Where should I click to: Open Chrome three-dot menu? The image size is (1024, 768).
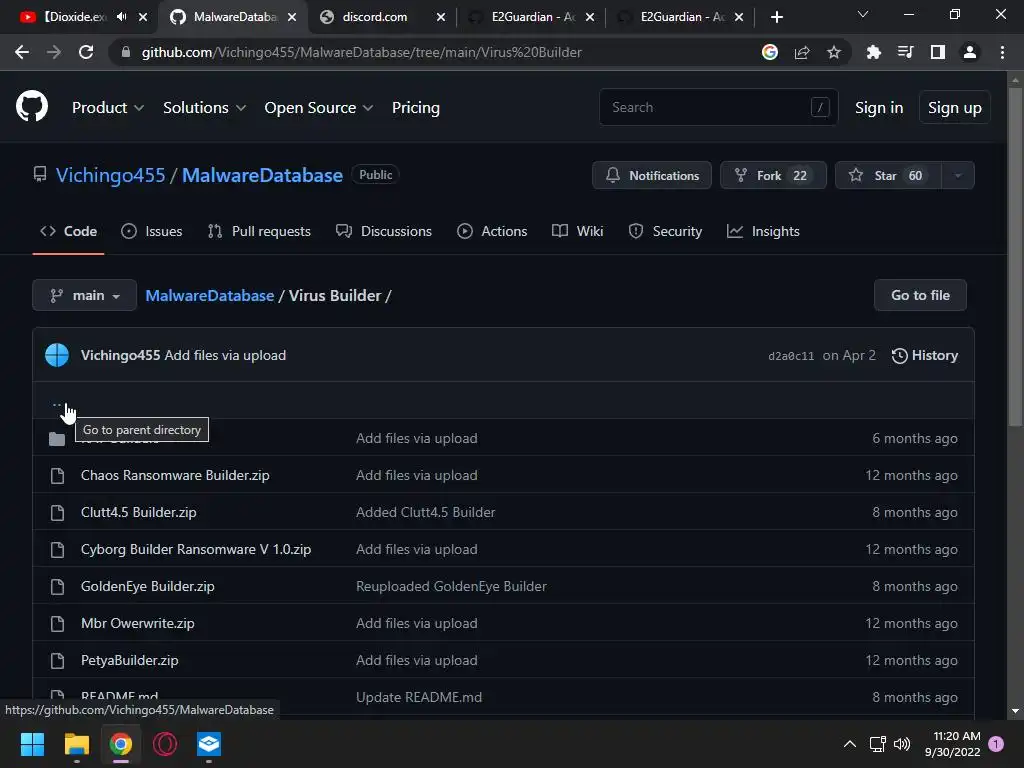pos(1002,52)
